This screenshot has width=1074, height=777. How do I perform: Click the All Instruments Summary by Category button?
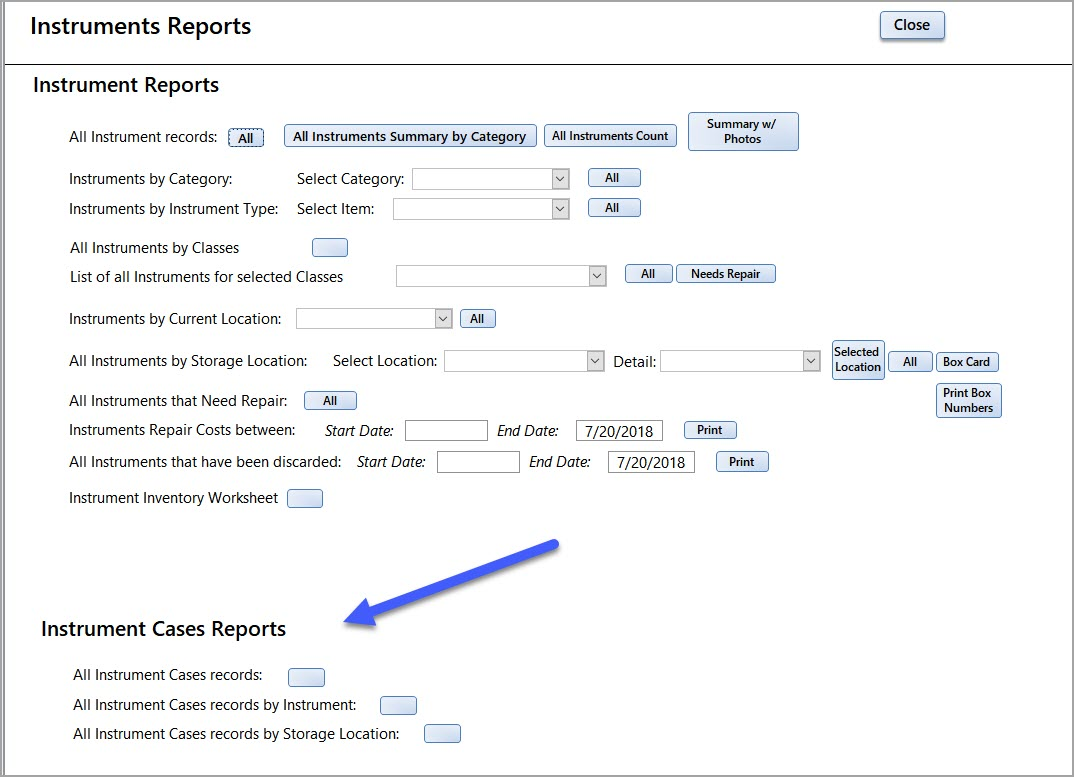[410, 136]
